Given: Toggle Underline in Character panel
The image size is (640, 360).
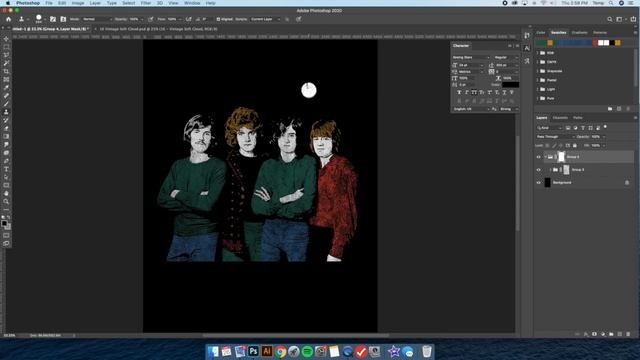Looking at the screenshot, I should point(504,93).
